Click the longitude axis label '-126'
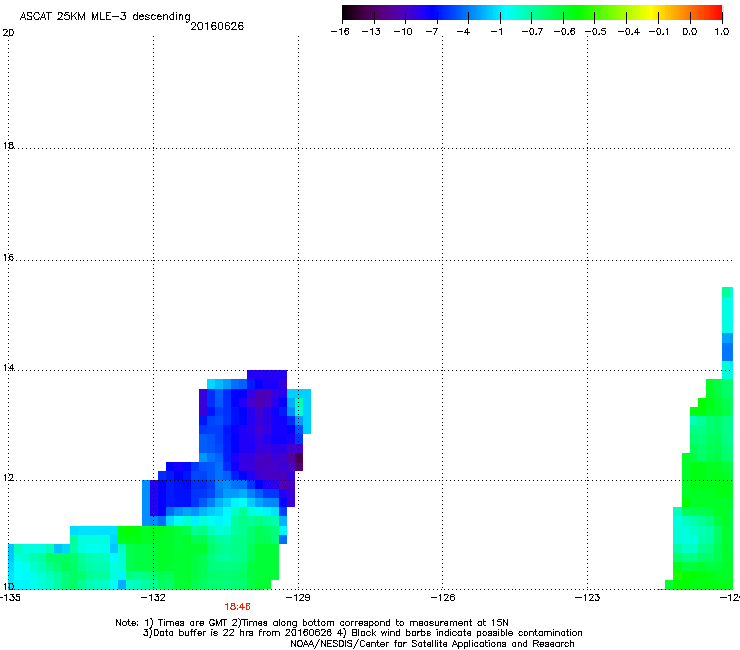 point(443,598)
